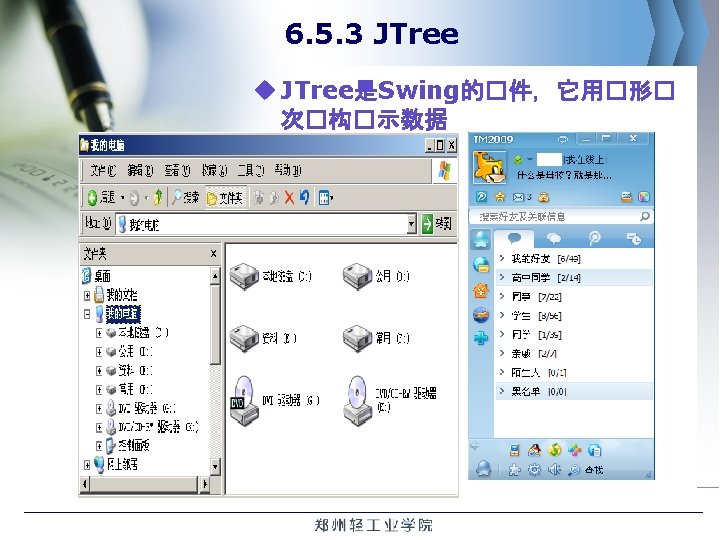Open the 收藏 menu in Explorer

tap(214, 170)
